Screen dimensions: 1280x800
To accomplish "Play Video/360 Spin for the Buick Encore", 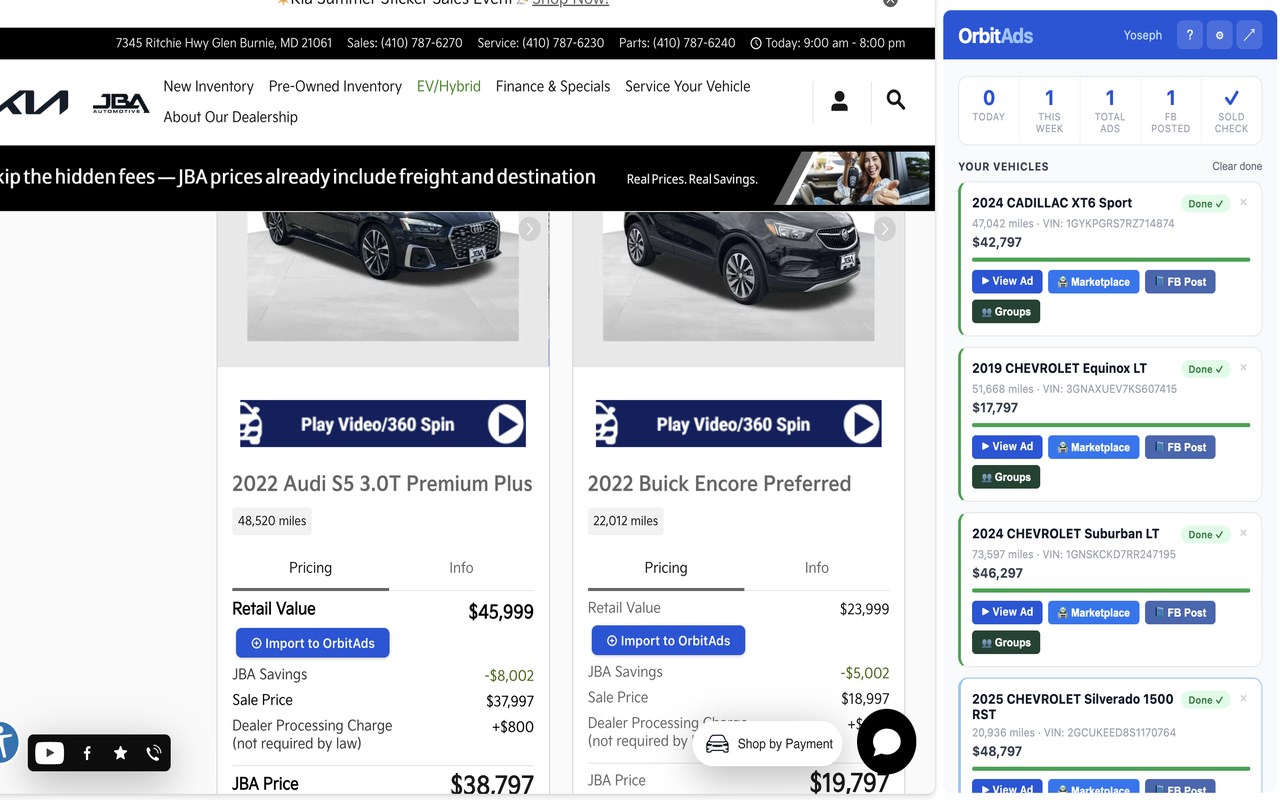I will pyautogui.click(x=738, y=424).
